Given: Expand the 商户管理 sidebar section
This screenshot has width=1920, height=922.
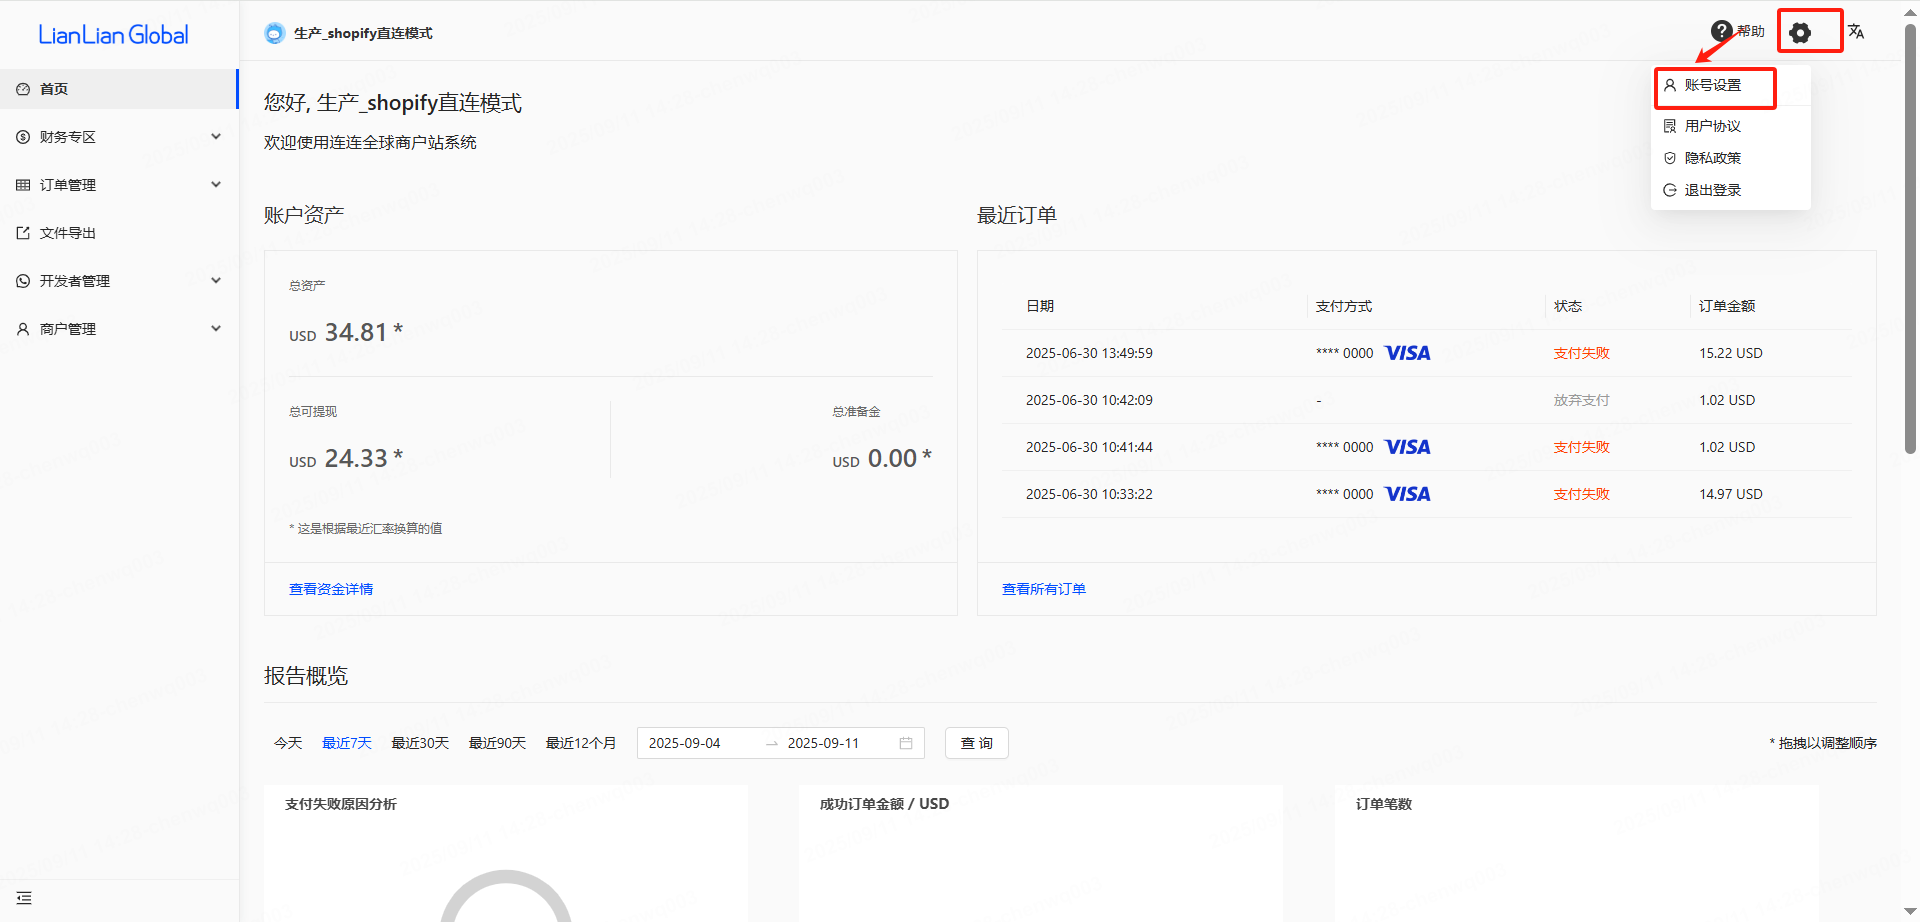Looking at the screenshot, I should 215,329.
